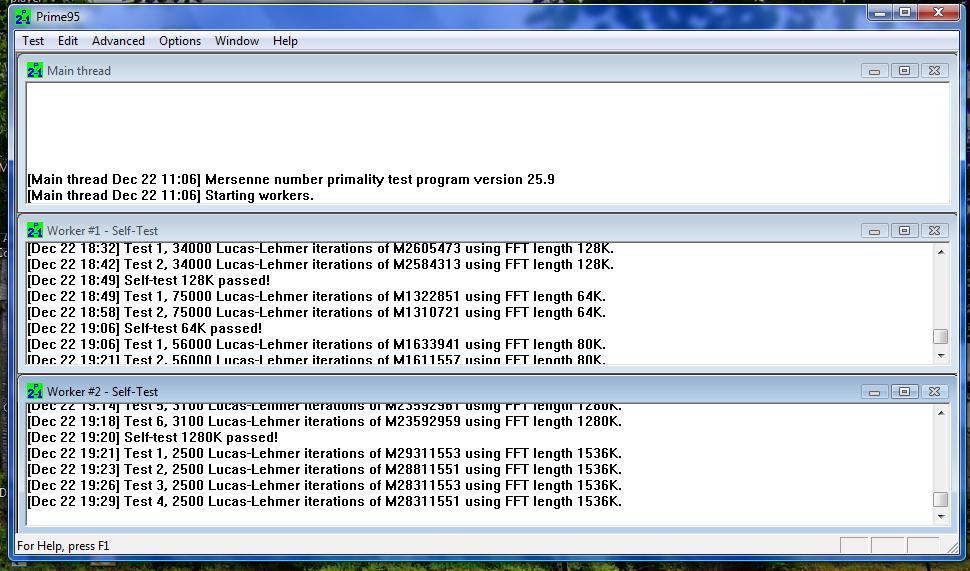
Task: Open the Edit menu
Action: [x=67, y=41]
